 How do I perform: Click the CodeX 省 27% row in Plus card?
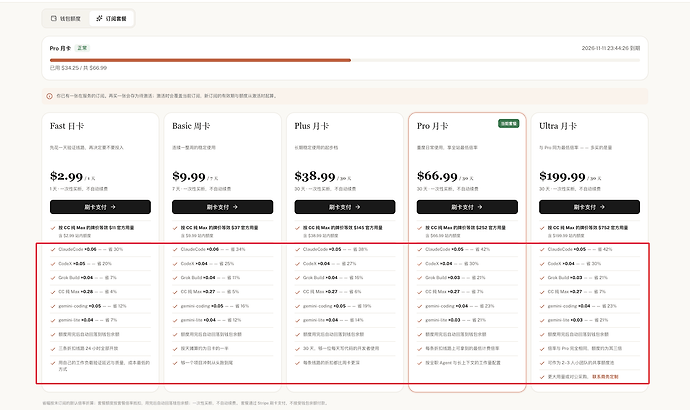tap(345, 264)
